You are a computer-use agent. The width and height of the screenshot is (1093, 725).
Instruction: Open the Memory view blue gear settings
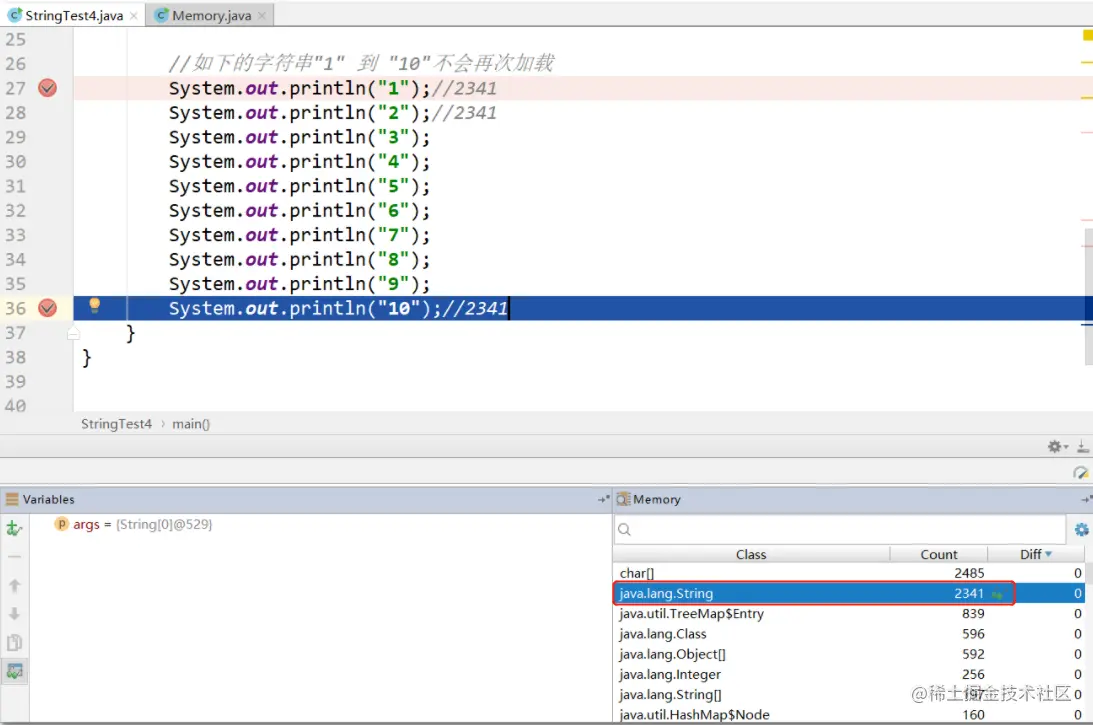point(1081,530)
